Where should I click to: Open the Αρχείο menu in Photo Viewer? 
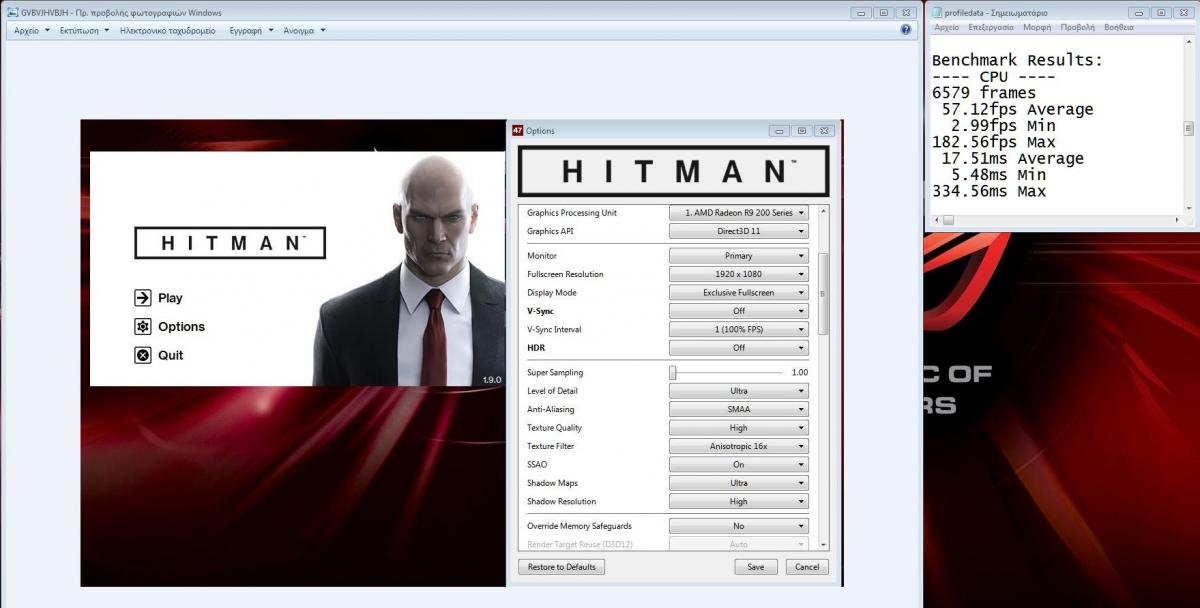[32, 31]
